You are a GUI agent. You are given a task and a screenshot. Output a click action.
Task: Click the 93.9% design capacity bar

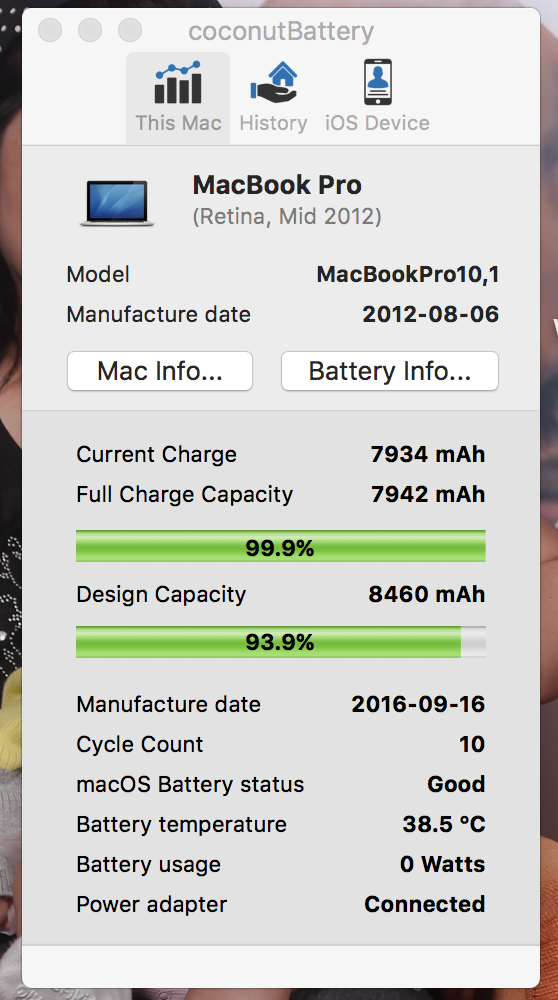281,642
